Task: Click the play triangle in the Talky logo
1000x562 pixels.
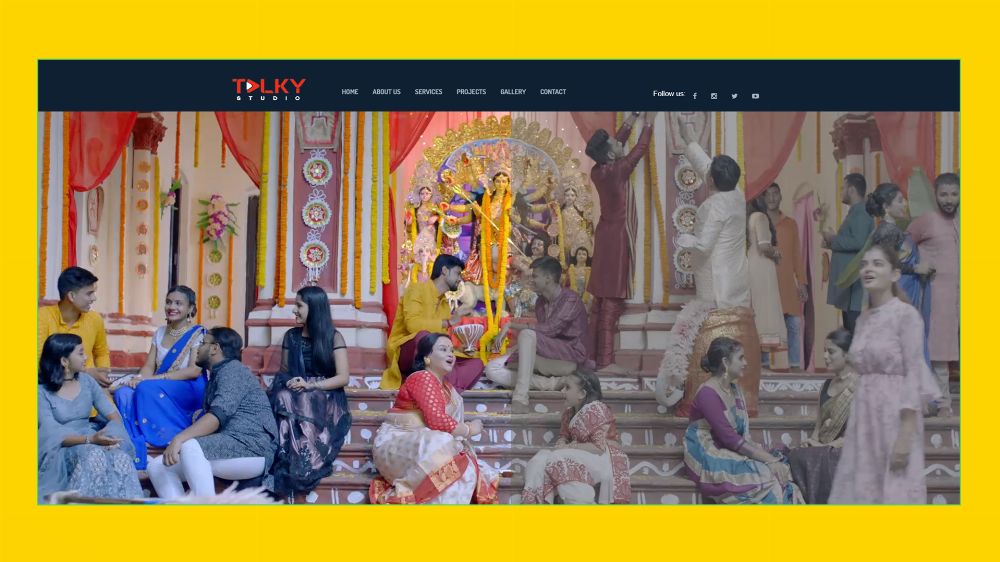Action: click(x=250, y=86)
